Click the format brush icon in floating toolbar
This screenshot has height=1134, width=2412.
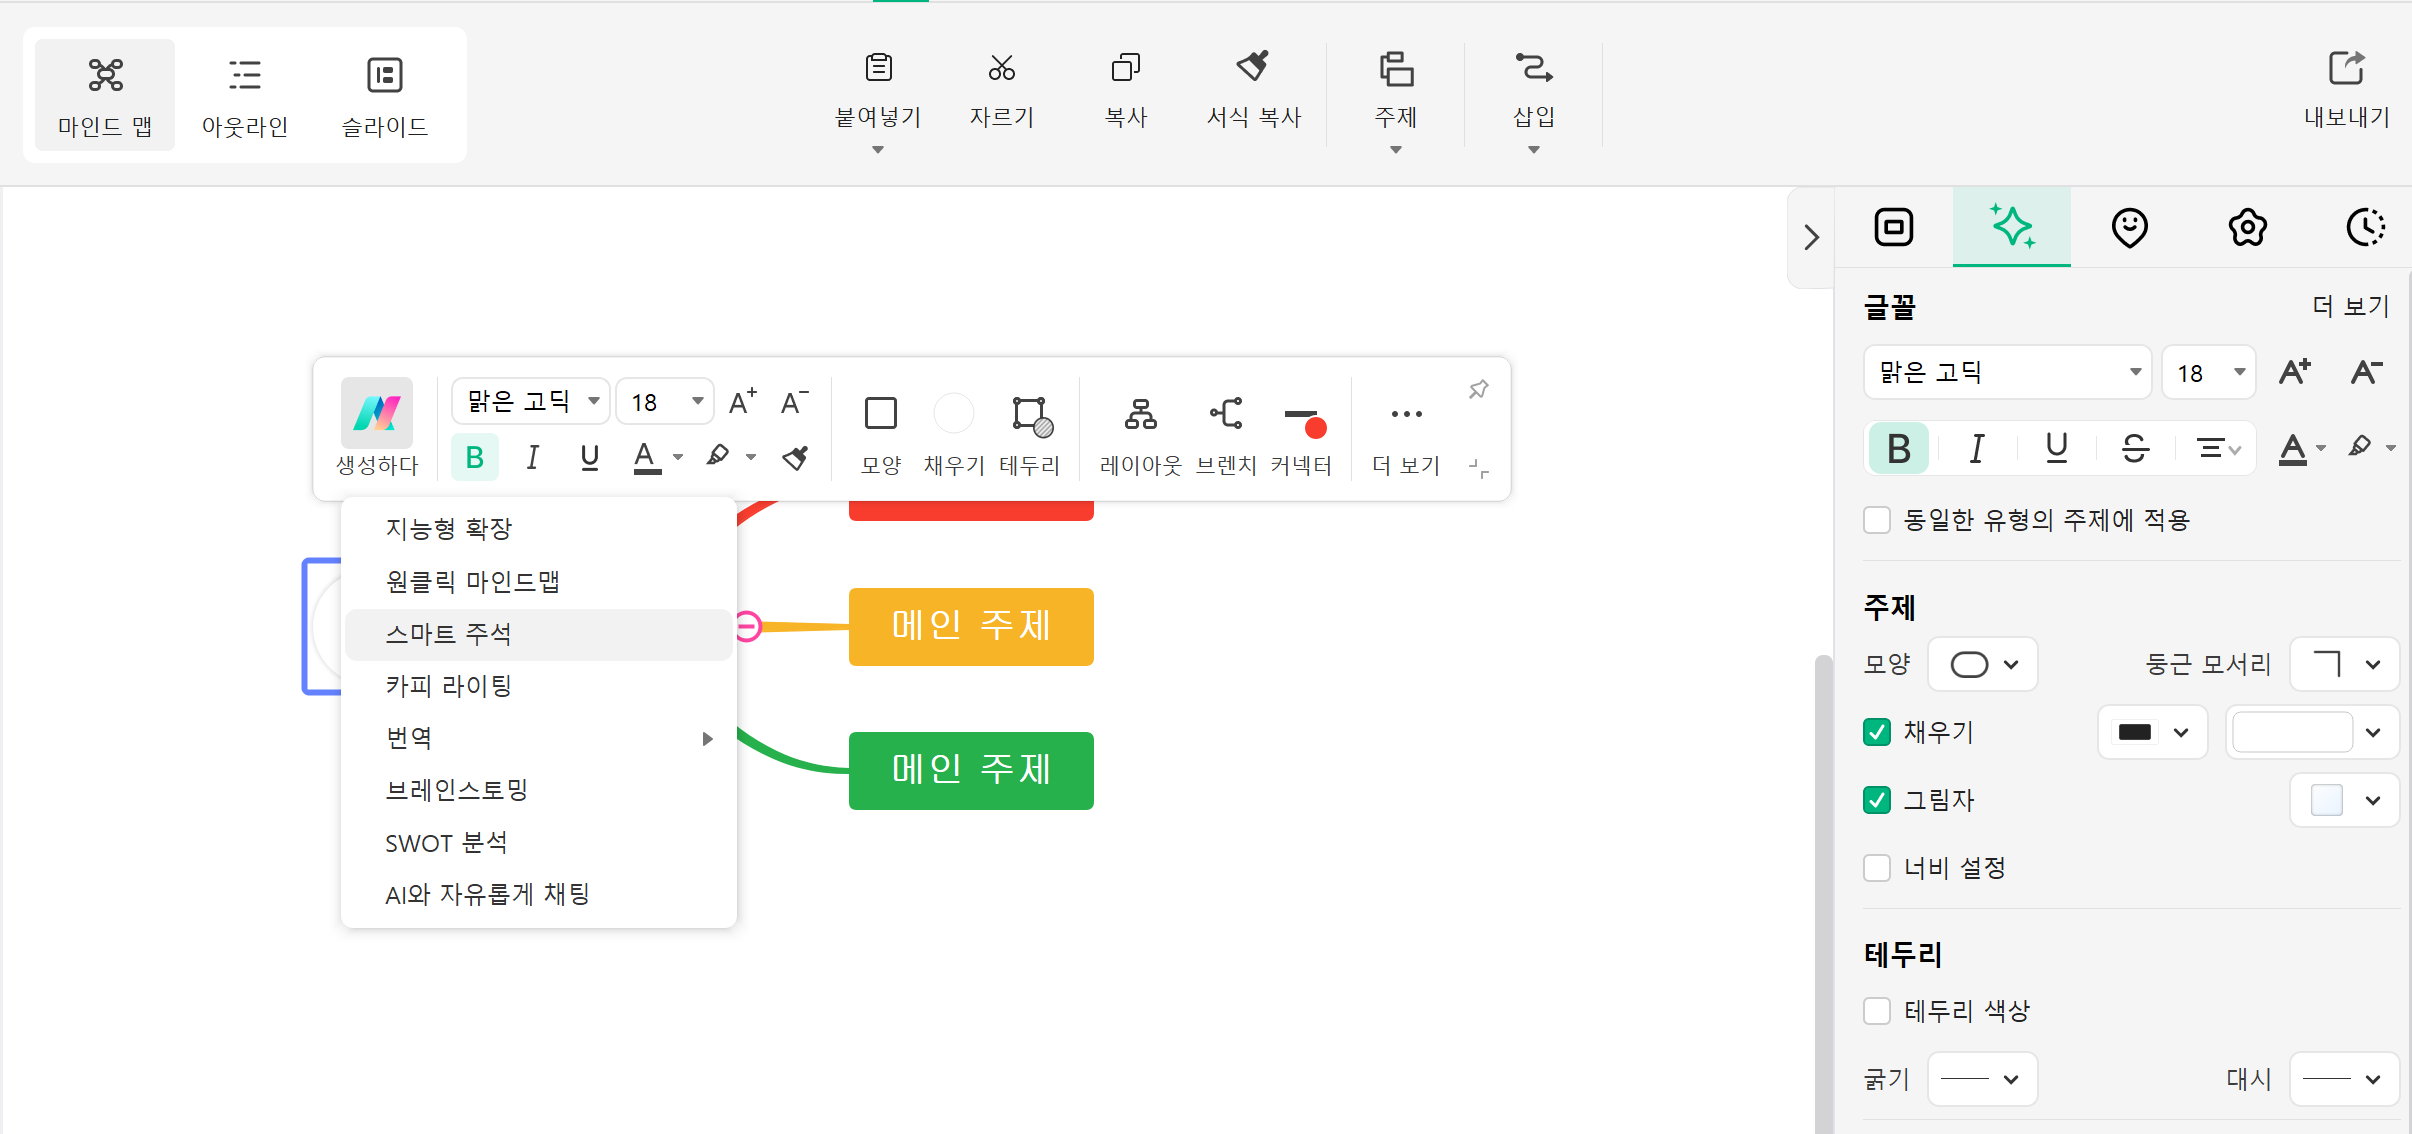tap(795, 458)
